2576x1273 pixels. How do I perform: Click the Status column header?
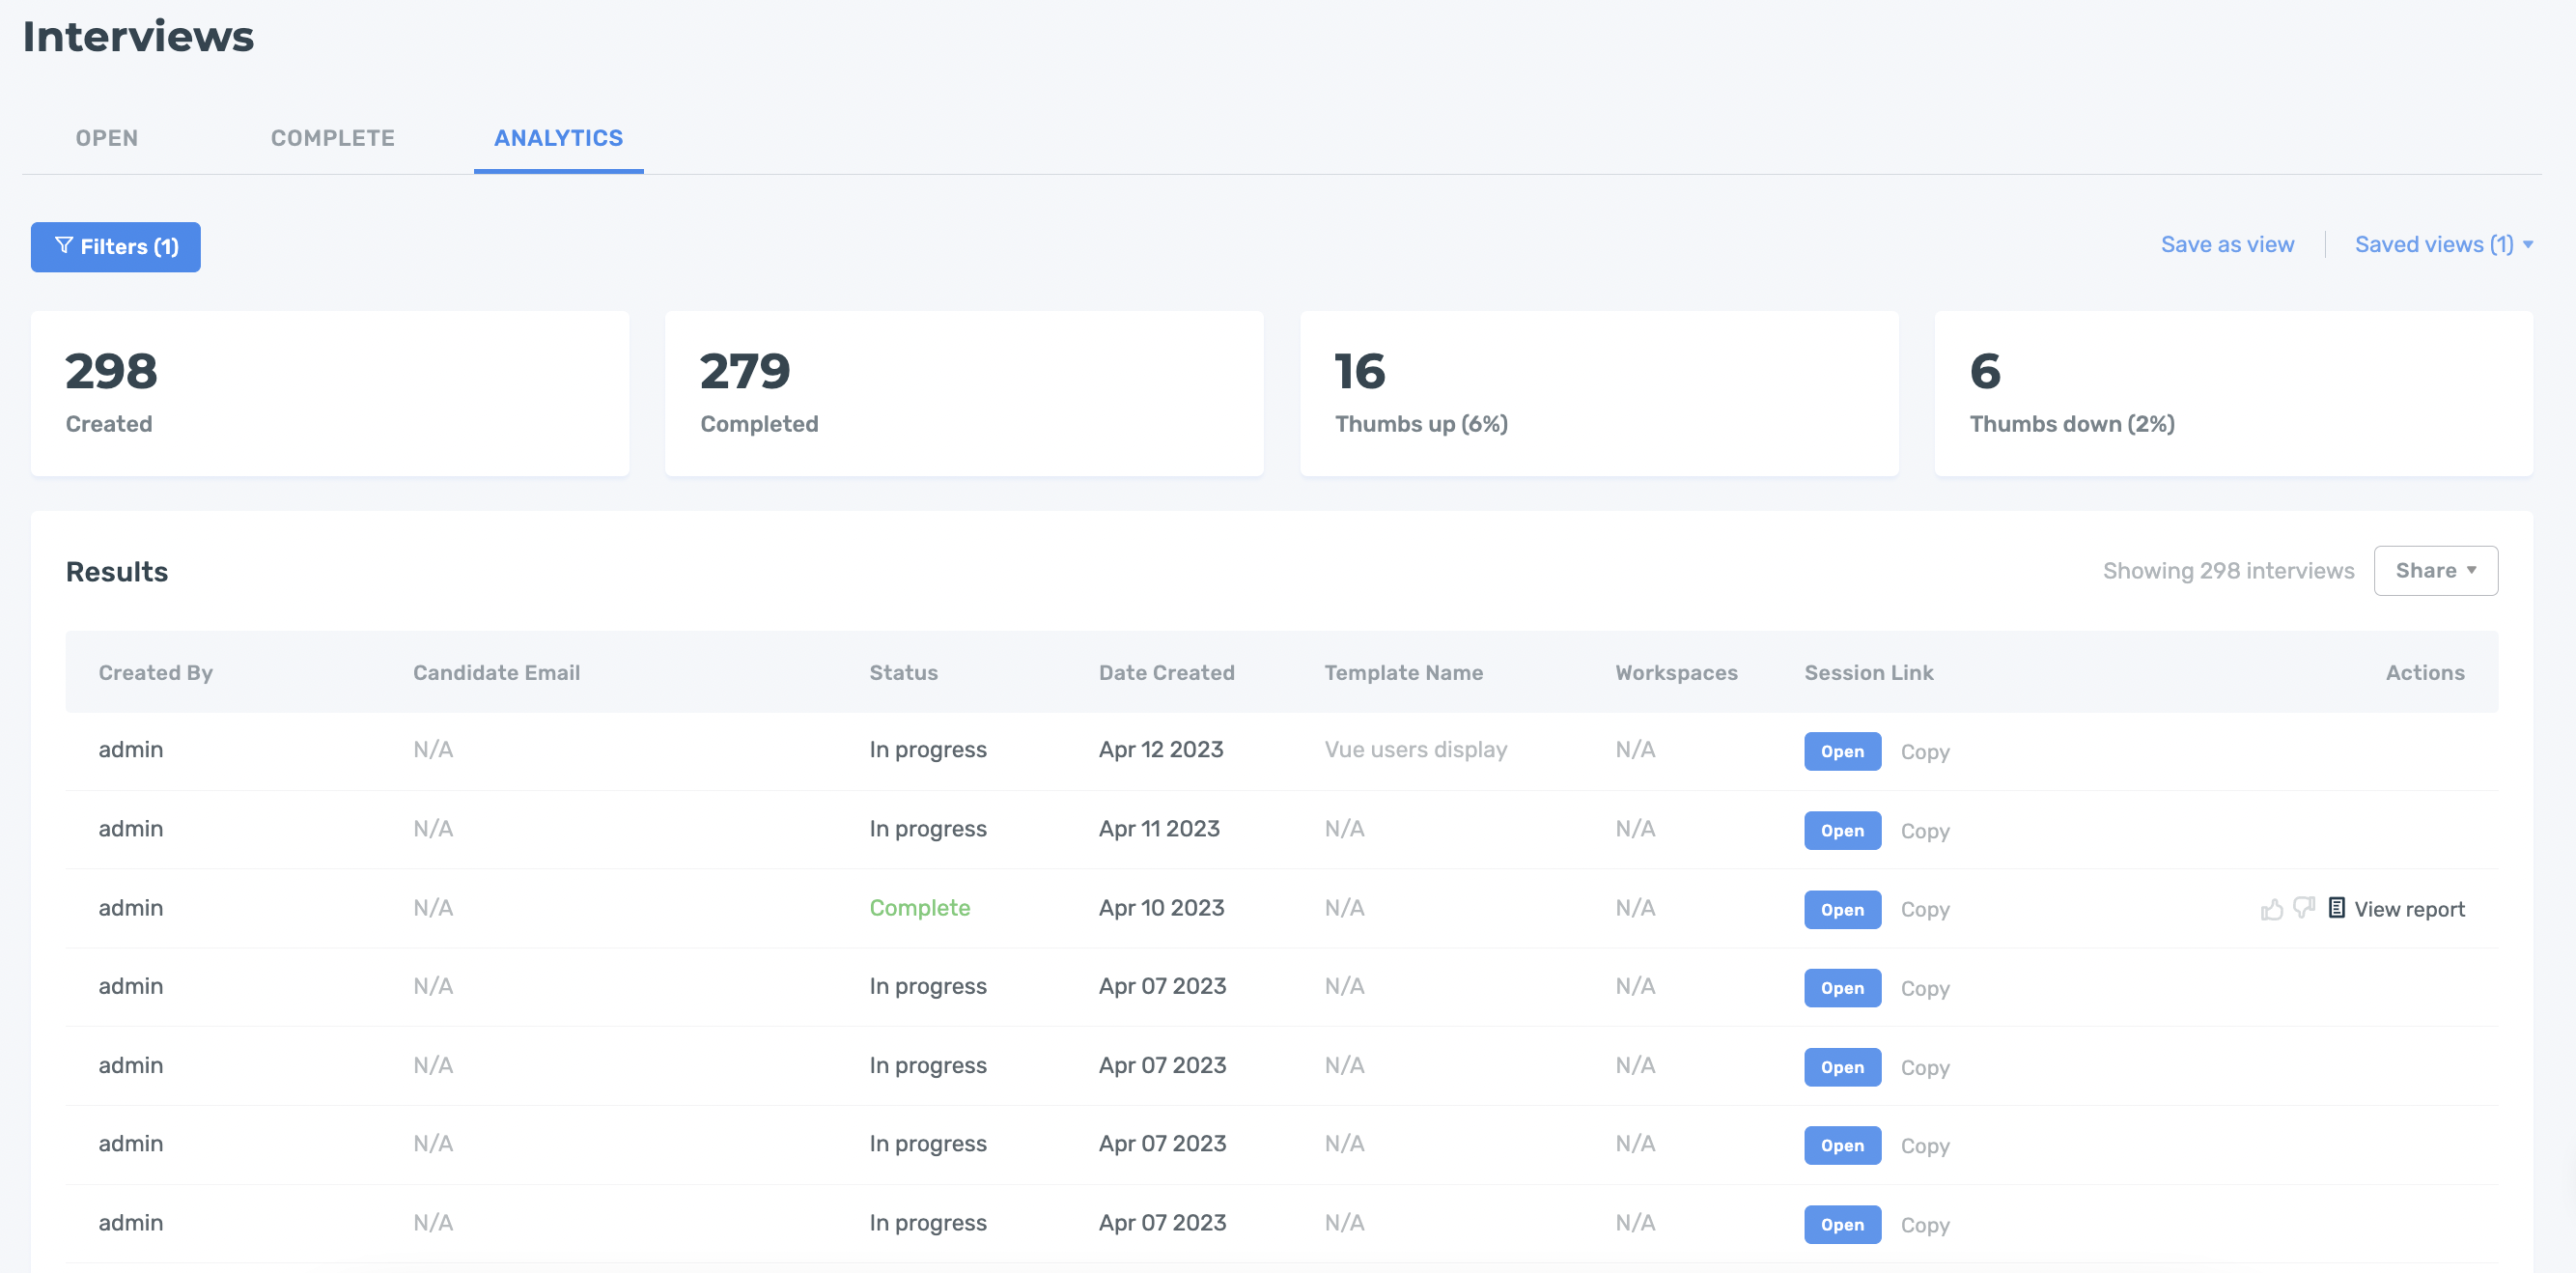click(903, 672)
